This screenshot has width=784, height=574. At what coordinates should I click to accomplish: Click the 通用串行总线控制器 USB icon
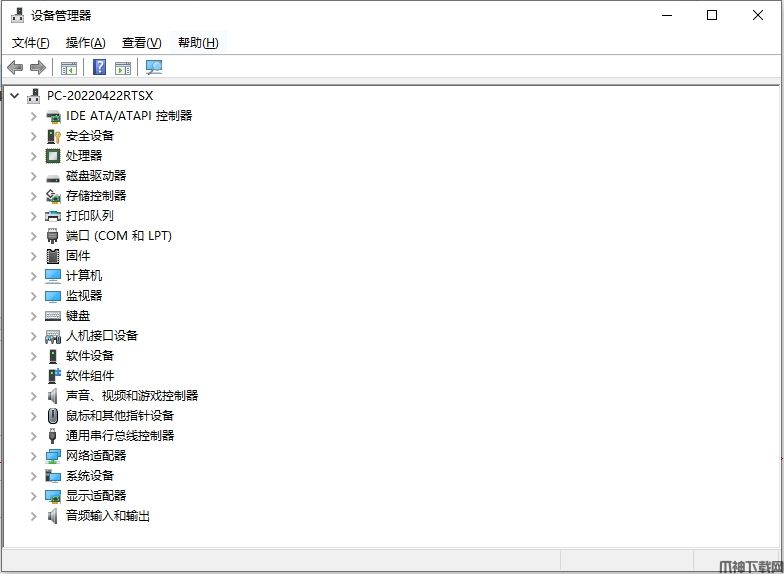coord(53,436)
